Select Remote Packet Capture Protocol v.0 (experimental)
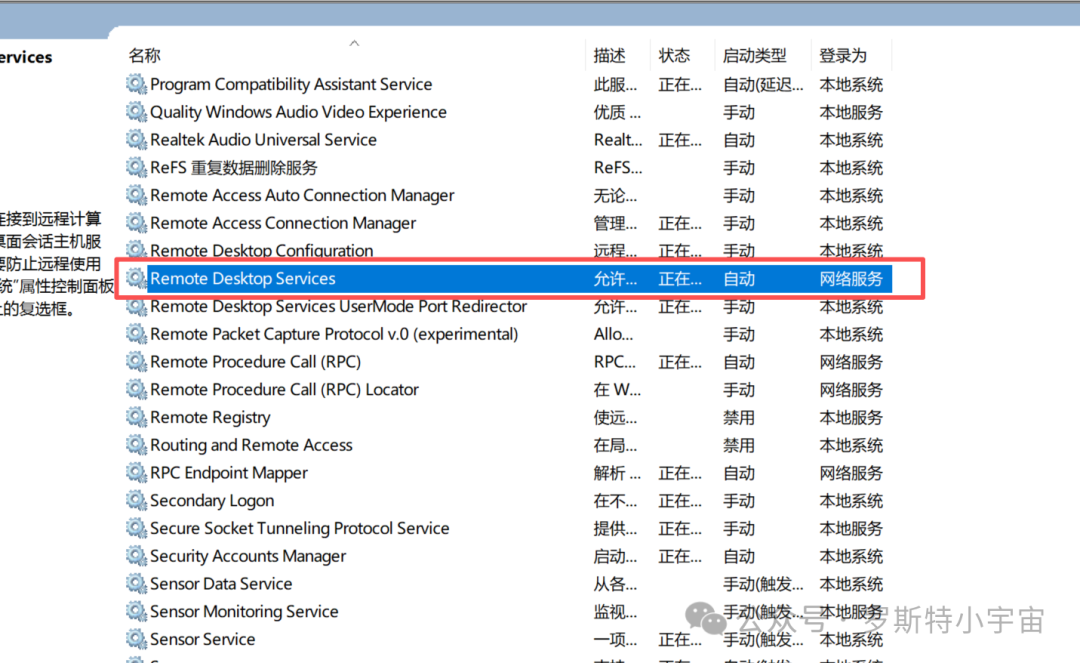This screenshot has width=1080, height=663. tap(334, 334)
